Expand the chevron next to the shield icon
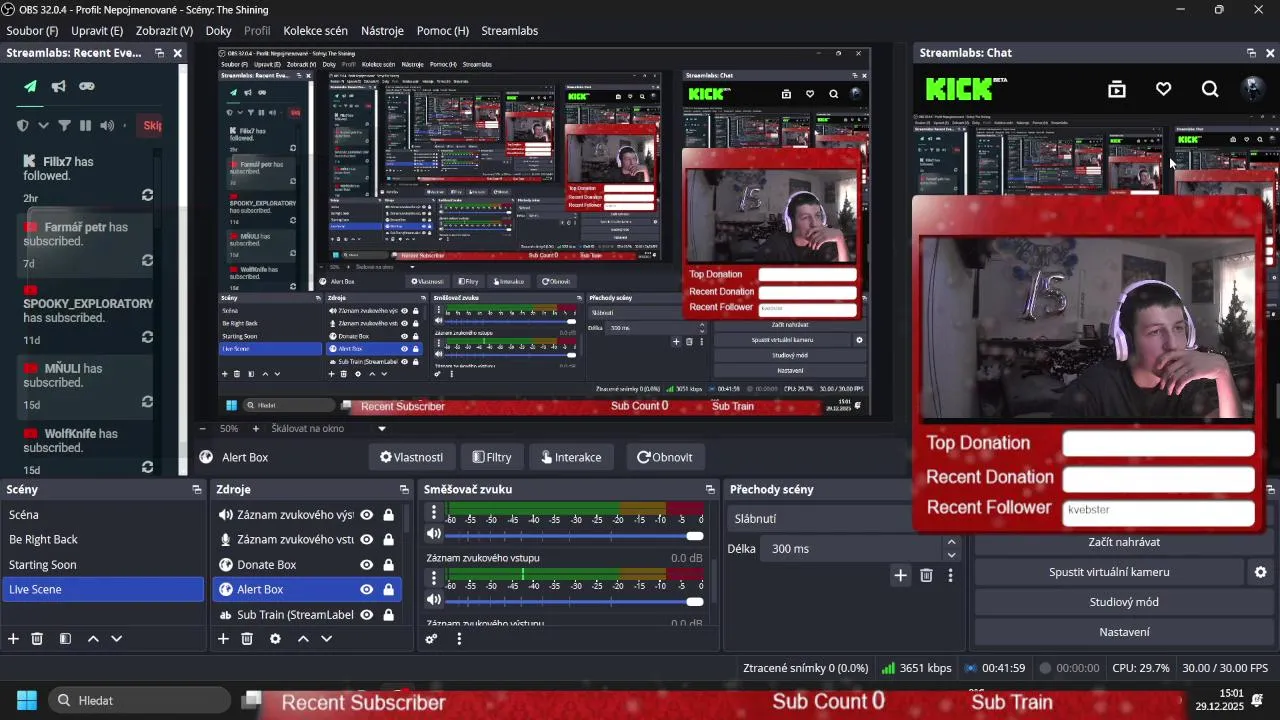This screenshot has height=720, width=1280. tap(43, 125)
